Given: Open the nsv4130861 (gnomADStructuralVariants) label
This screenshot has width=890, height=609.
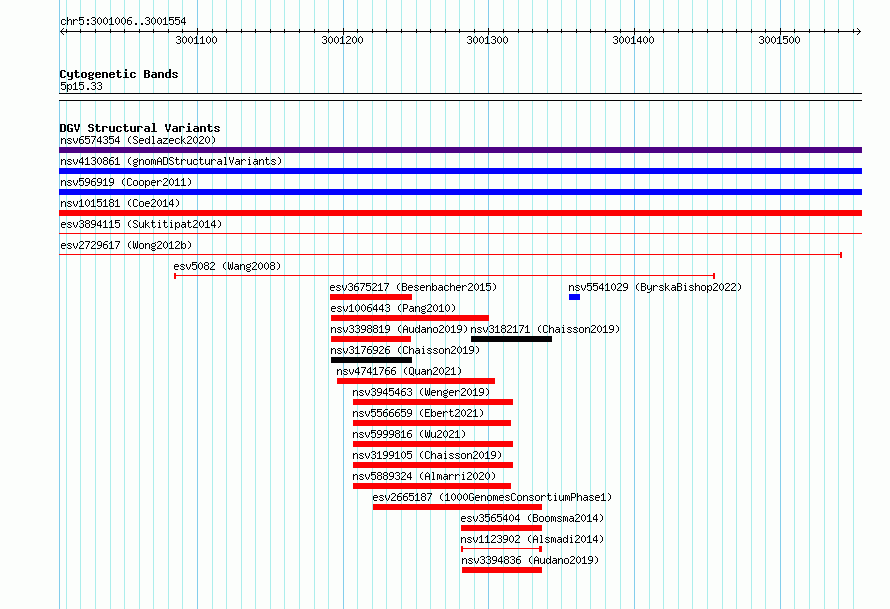Looking at the screenshot, I should click(171, 161).
